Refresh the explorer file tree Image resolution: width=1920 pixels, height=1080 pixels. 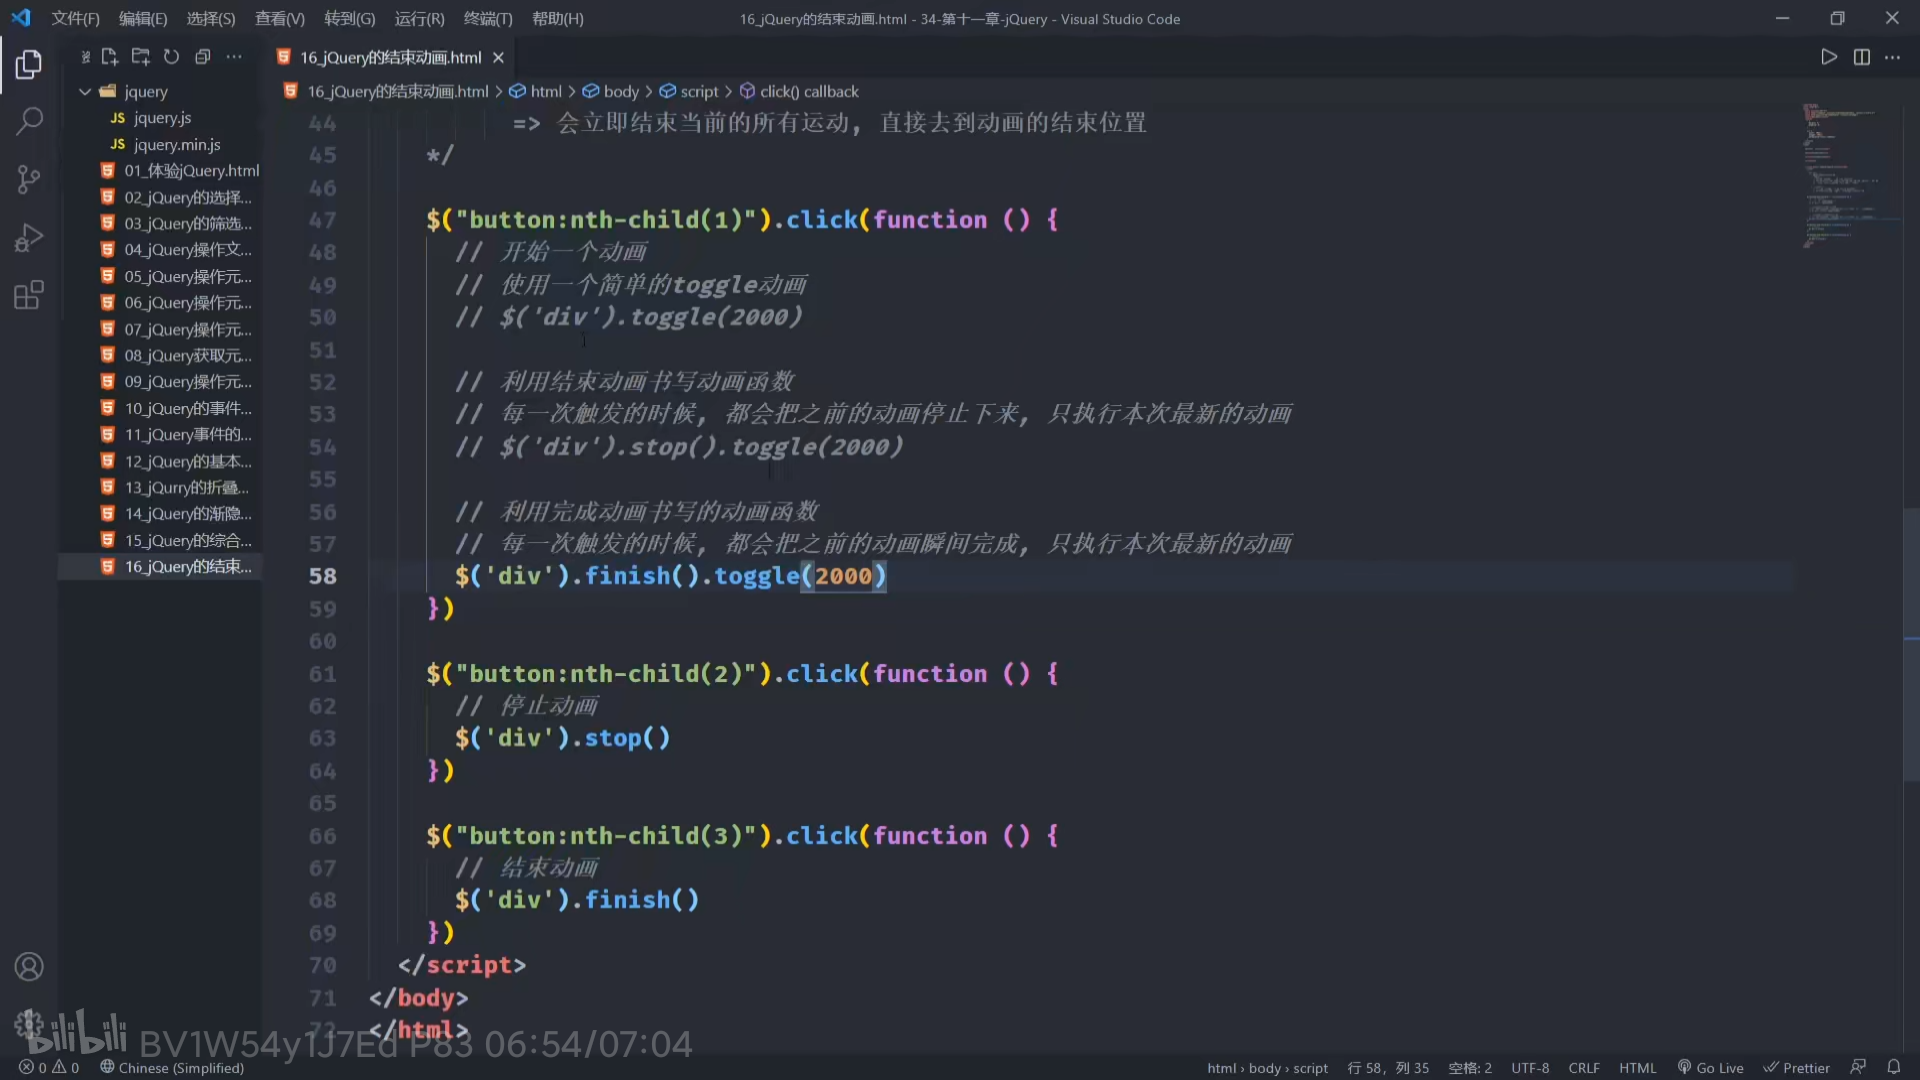[172, 57]
